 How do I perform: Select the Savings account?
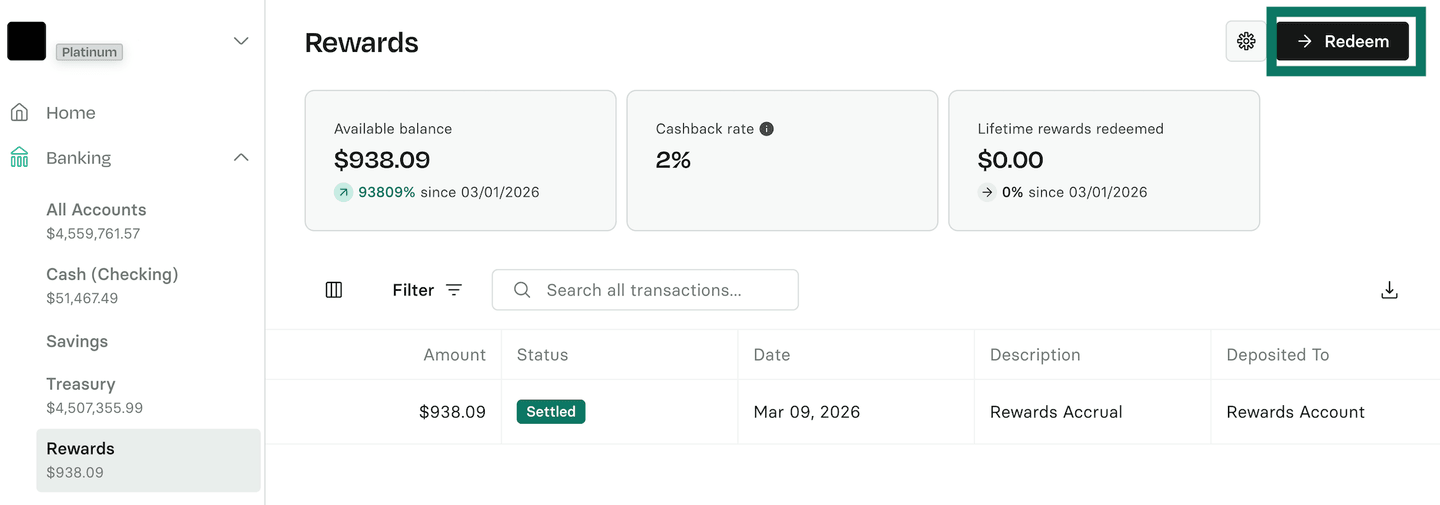point(77,341)
